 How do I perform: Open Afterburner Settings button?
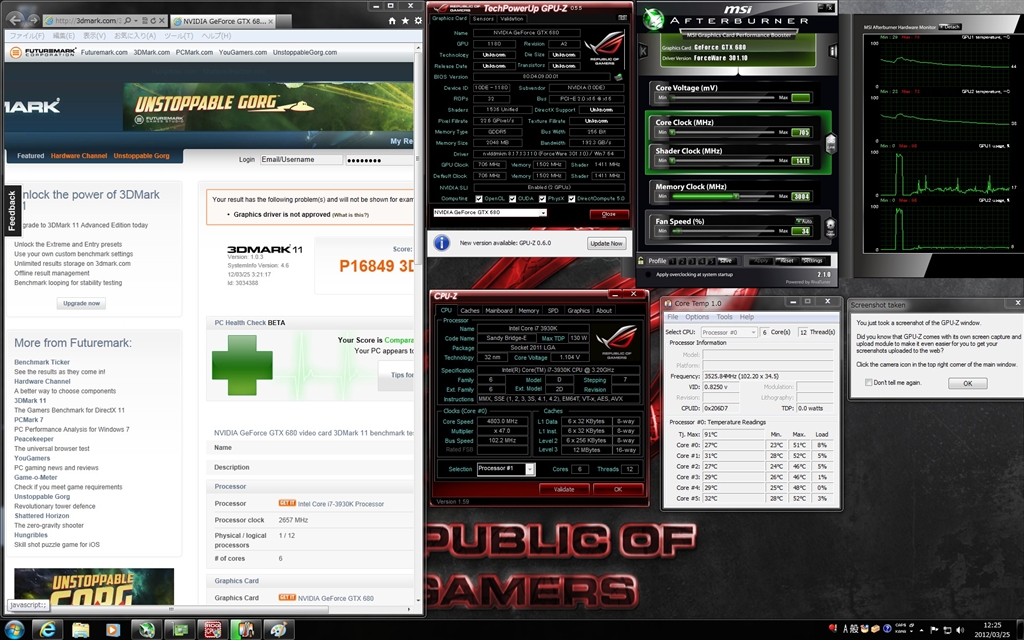pyautogui.click(x=812, y=261)
